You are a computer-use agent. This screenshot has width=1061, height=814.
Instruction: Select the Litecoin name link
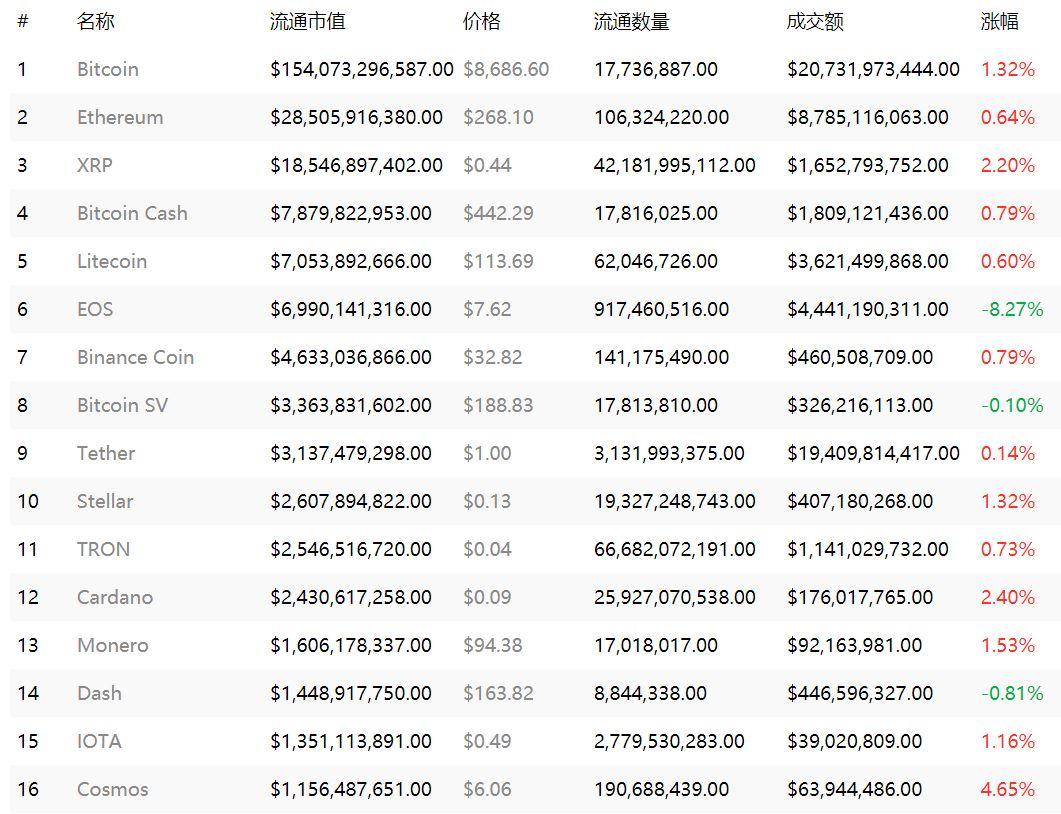point(112,261)
